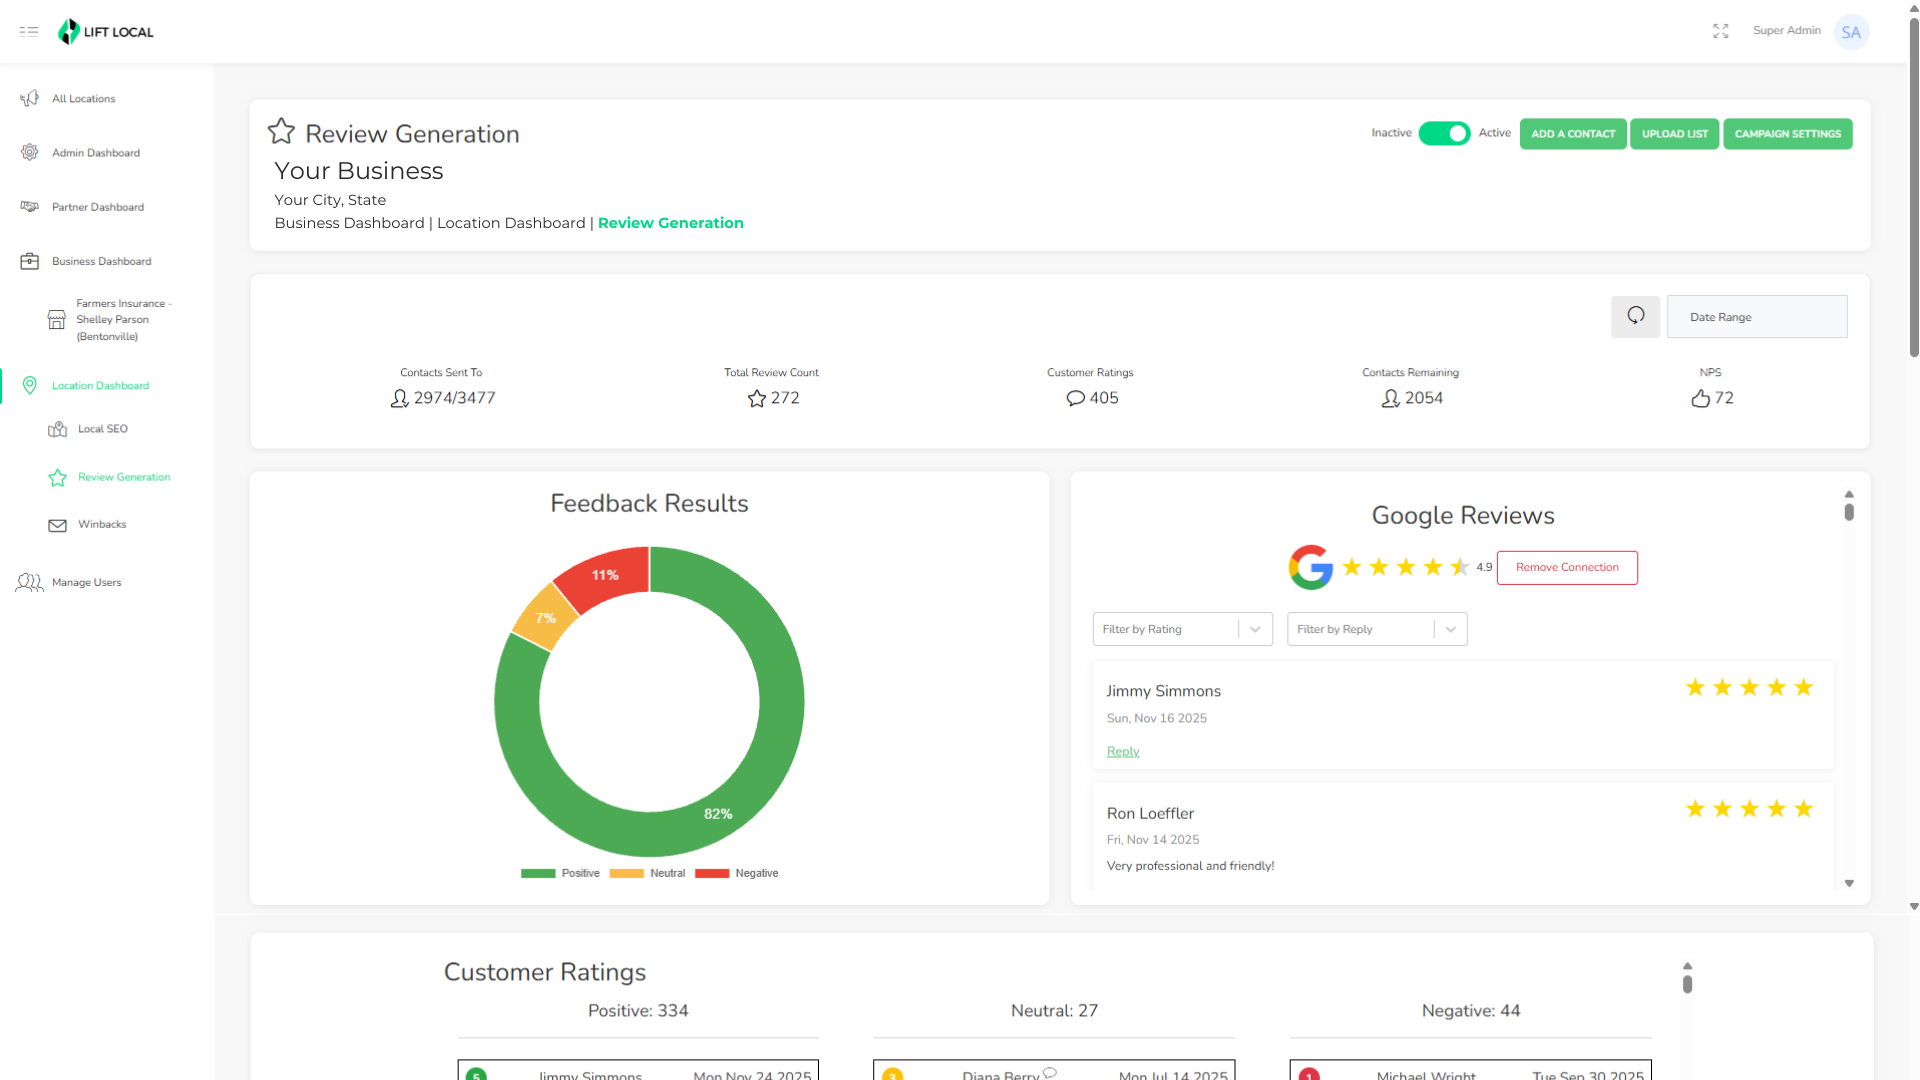Toggle the Negative legend item in chart
This screenshot has height=1080, width=1920.
click(737, 873)
